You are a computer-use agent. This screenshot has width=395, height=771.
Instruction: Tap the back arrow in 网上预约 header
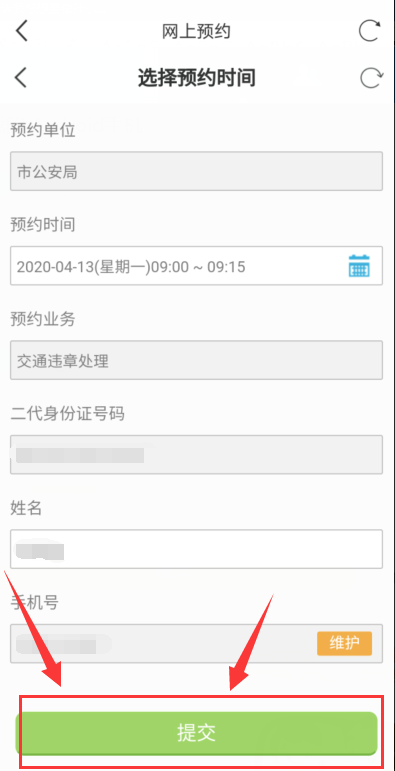pos(22,31)
